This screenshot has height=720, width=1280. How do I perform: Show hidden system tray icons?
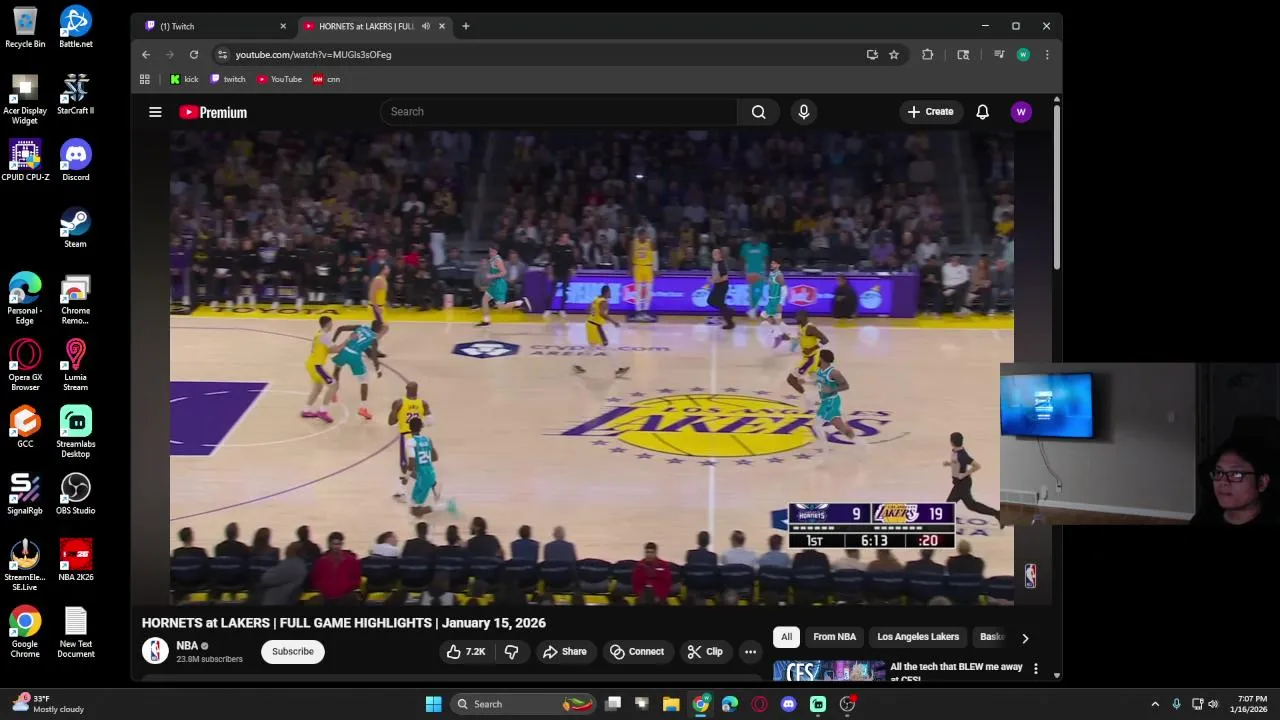(x=1155, y=704)
